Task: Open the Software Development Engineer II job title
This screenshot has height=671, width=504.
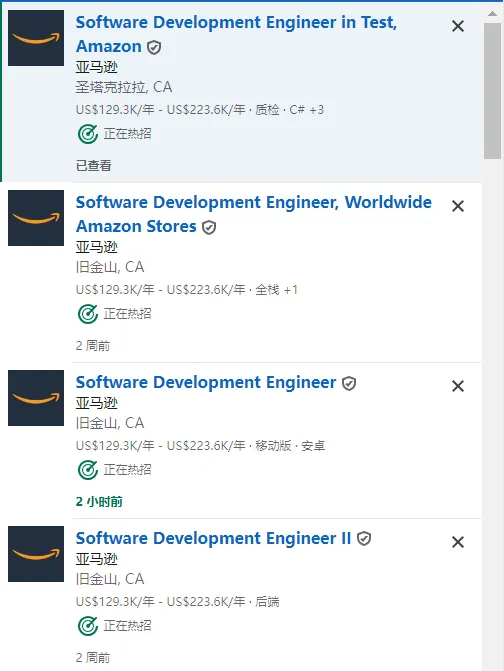Action: (213, 538)
